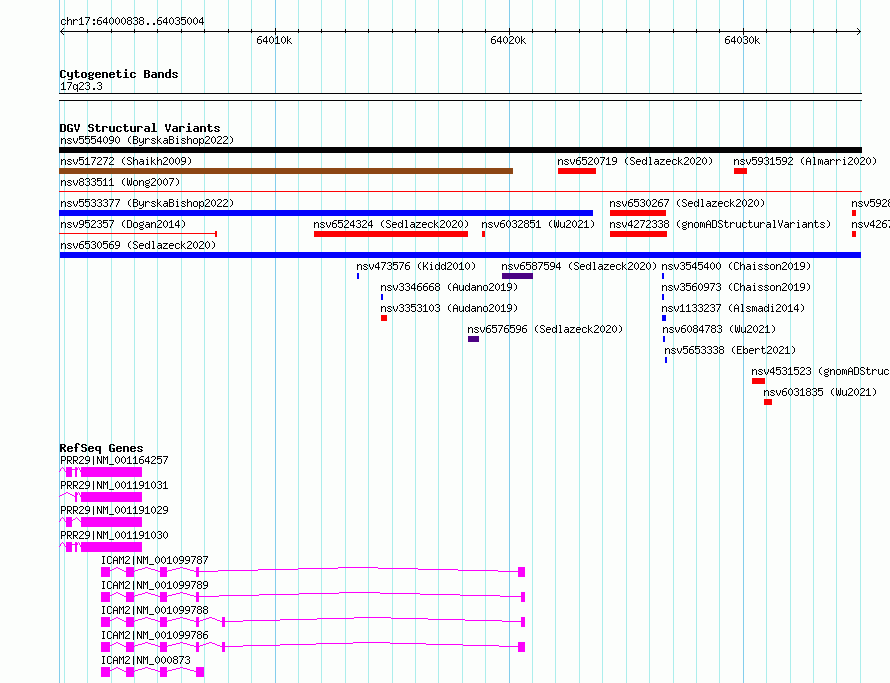
Task: Select the red nsv5931592 variant bar
Action: click(740, 171)
